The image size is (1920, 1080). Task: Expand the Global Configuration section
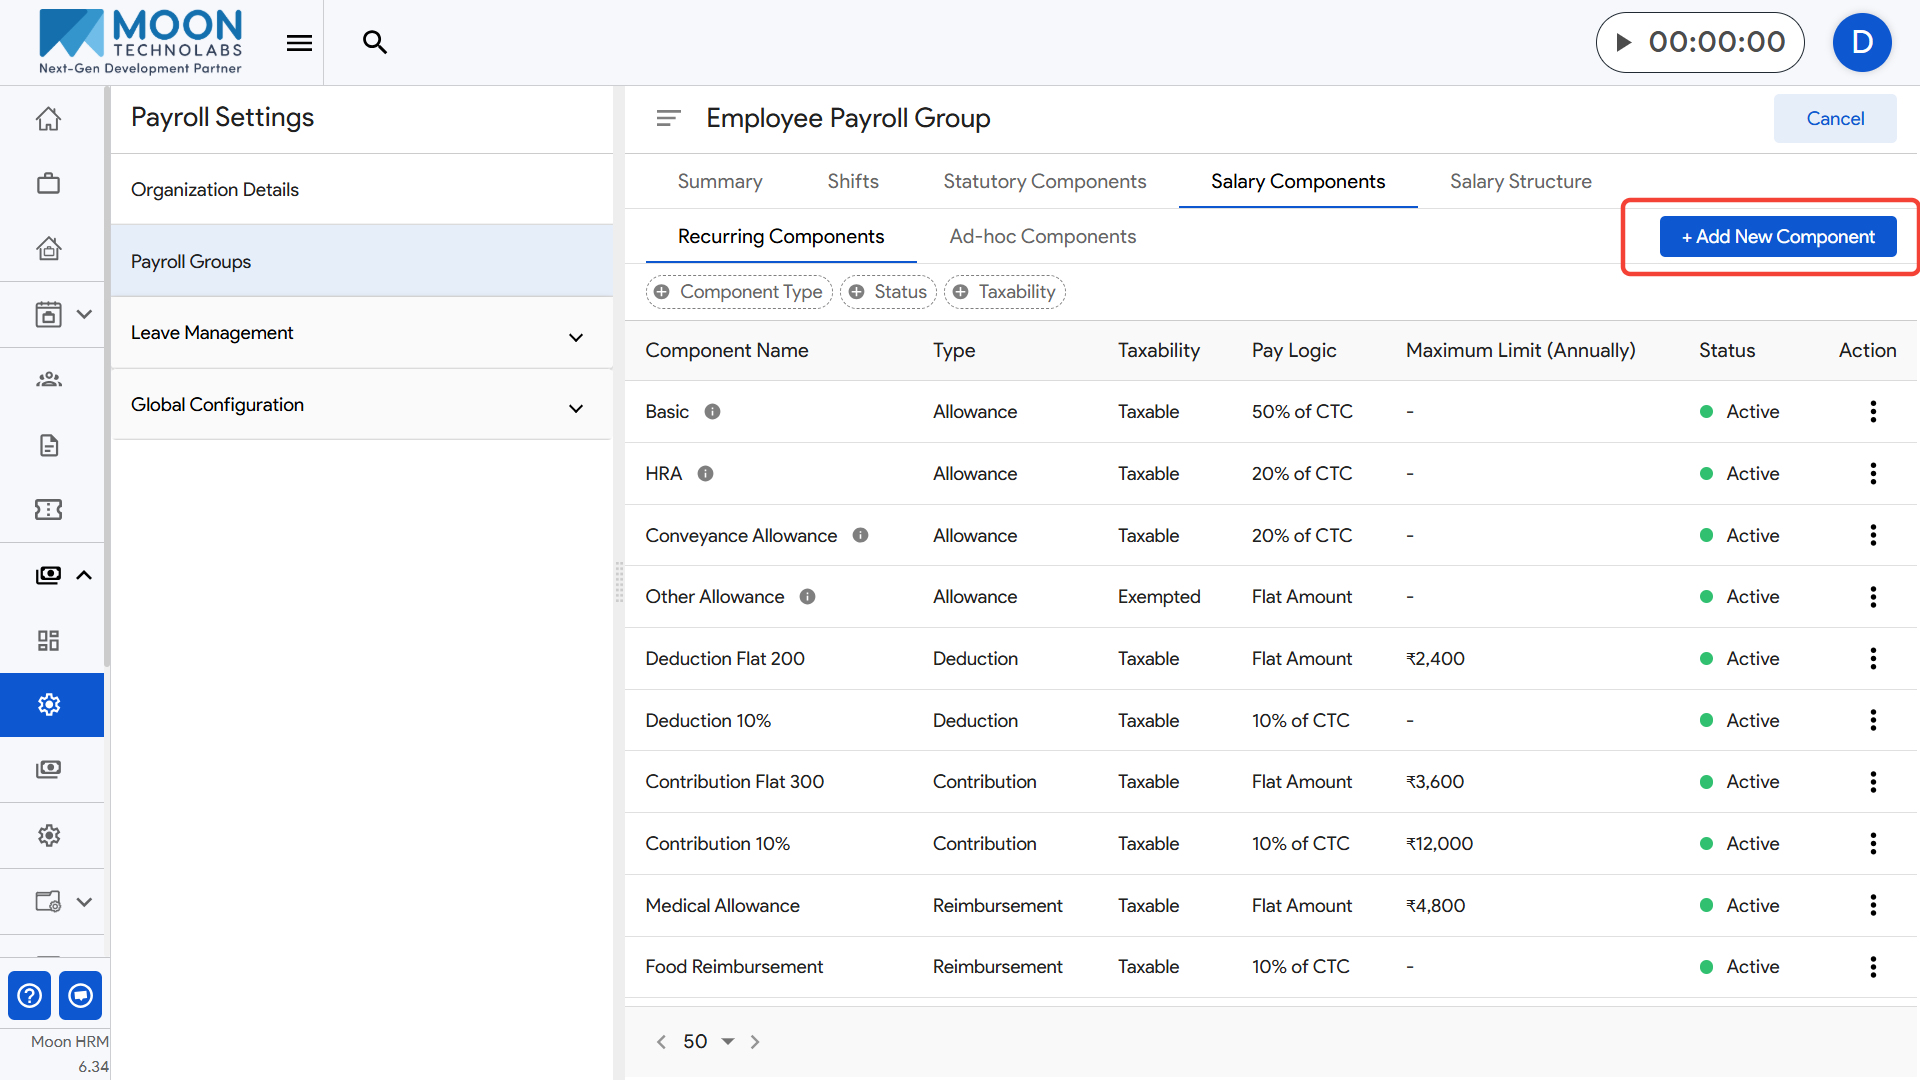coord(576,408)
